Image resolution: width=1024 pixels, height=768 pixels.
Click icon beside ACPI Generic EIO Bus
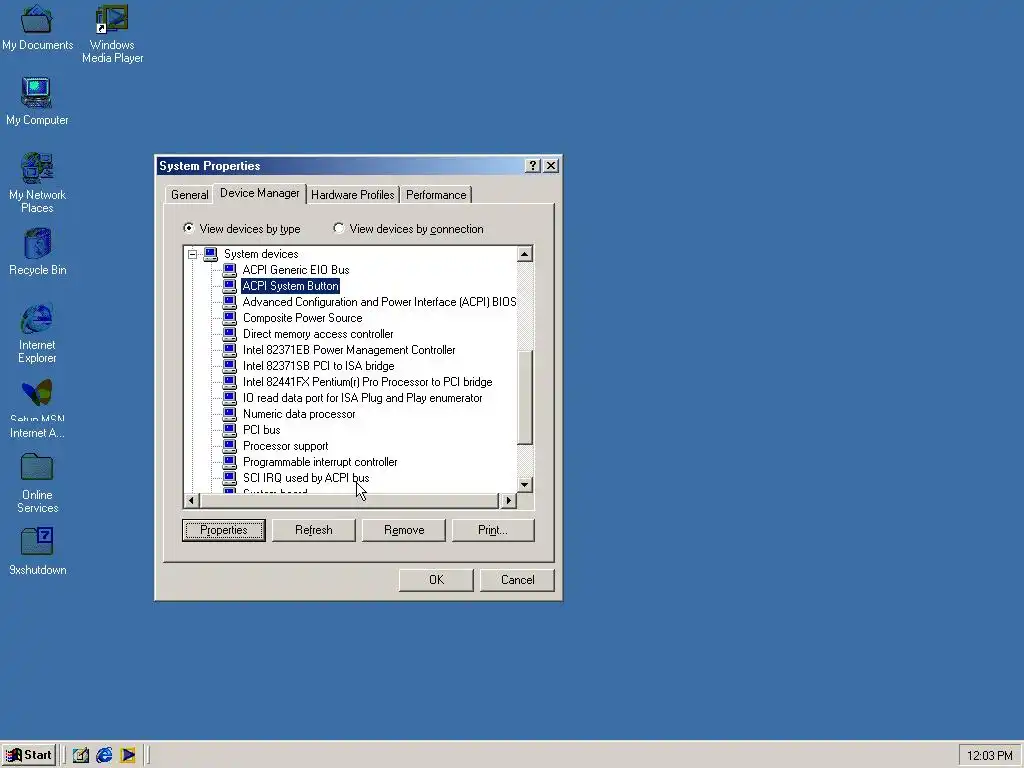[229, 270]
